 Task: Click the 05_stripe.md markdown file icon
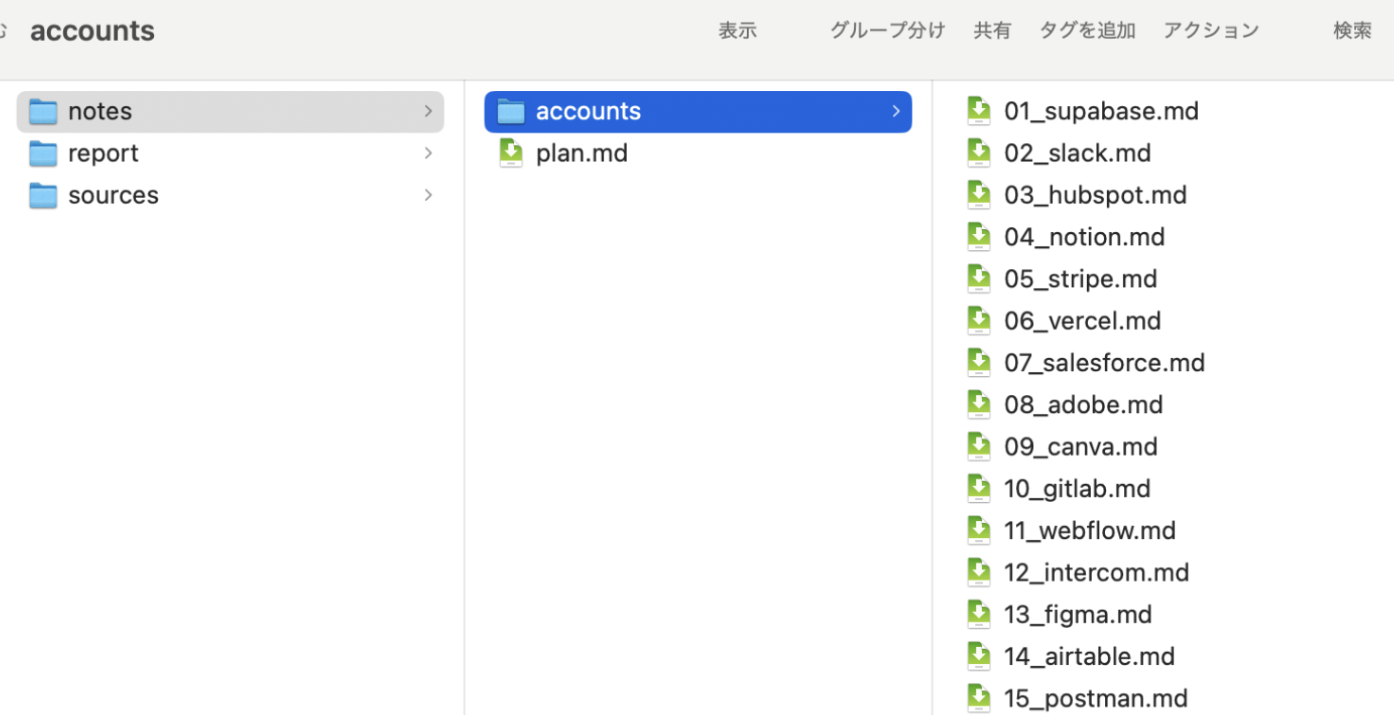[979, 279]
